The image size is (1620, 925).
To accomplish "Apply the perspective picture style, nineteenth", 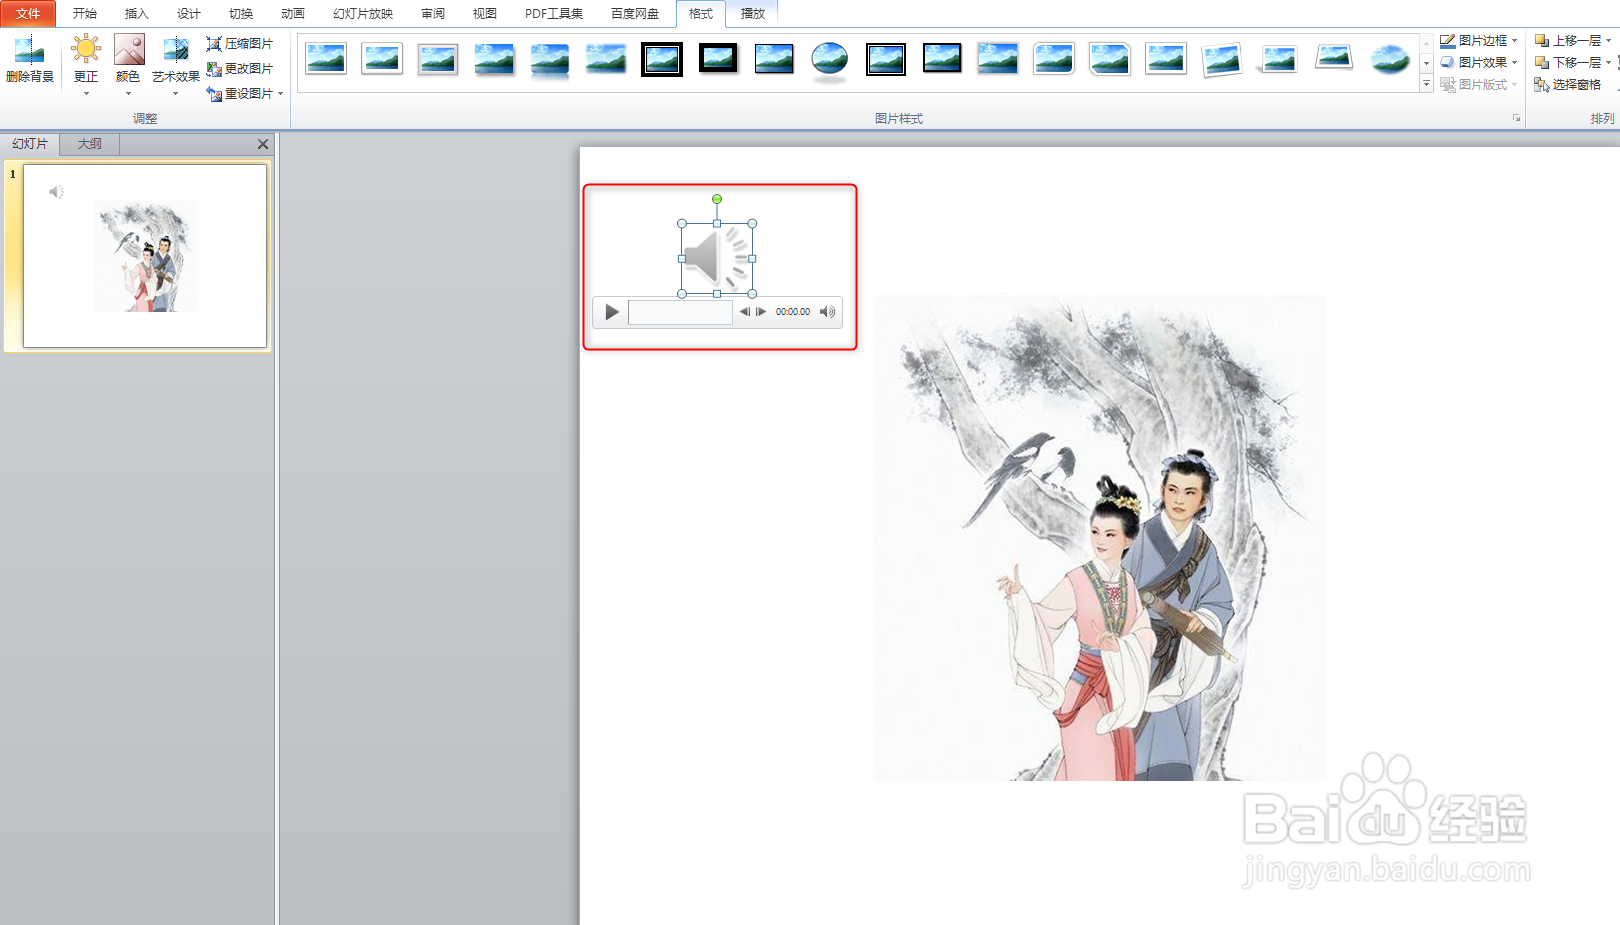I will [1334, 59].
